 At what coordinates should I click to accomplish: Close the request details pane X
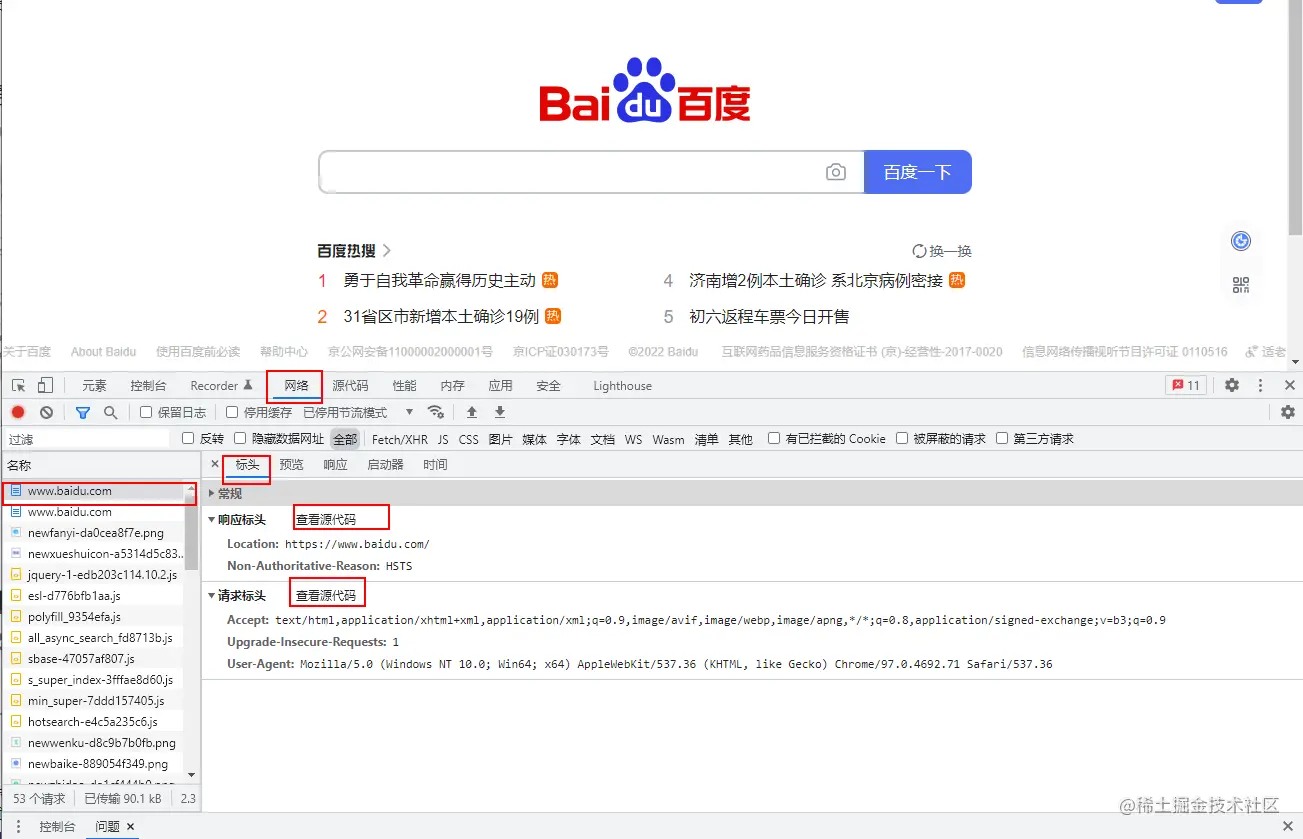[215, 464]
